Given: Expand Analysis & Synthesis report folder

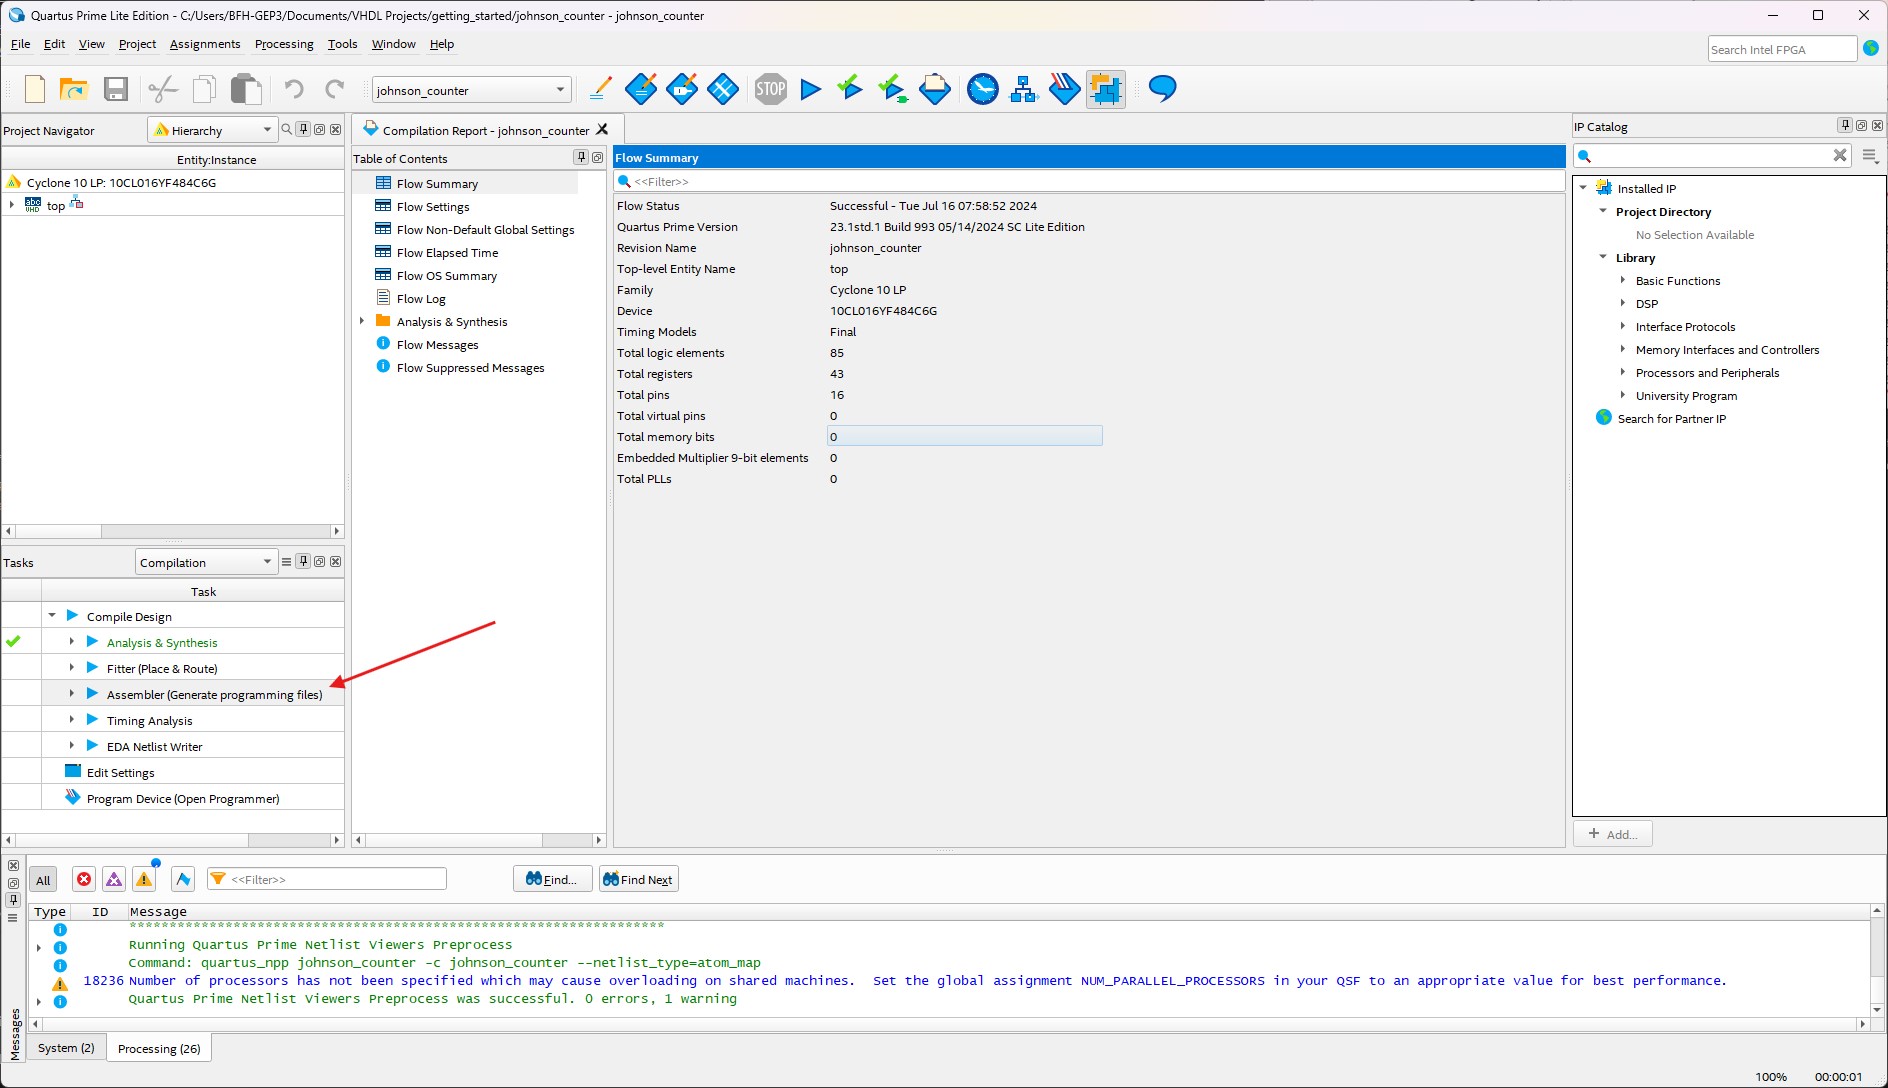Looking at the screenshot, I should [x=362, y=321].
